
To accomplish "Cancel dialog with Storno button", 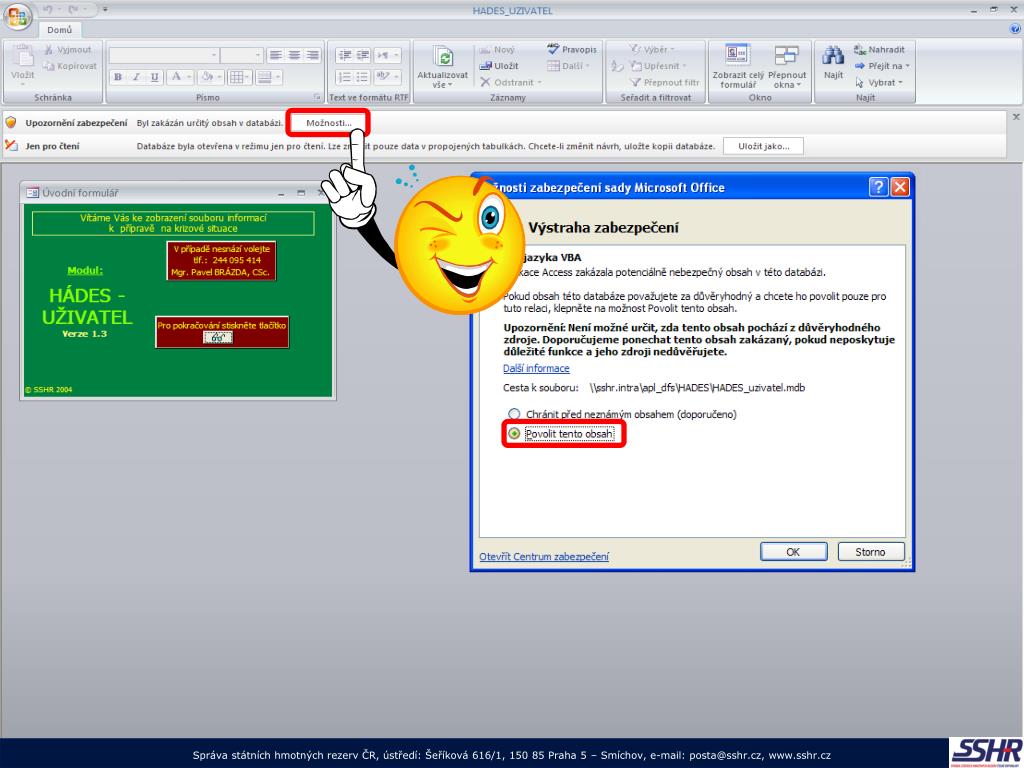I will pos(871,552).
